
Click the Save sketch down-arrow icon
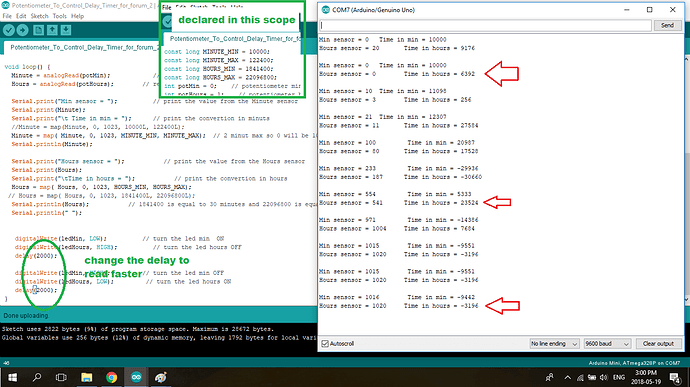point(66,30)
